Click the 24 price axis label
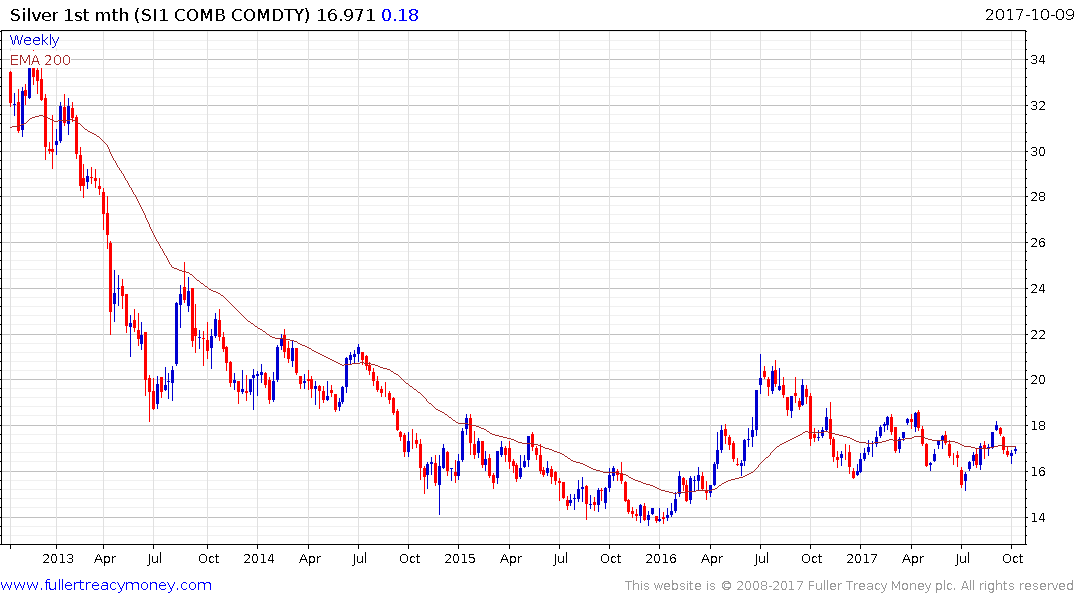Screen dimensions: 1075x600 point(1037,289)
